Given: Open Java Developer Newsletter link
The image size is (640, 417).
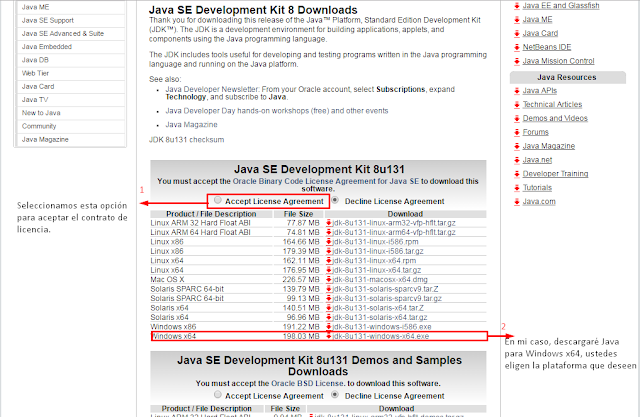Looking at the screenshot, I should pos(212,89).
